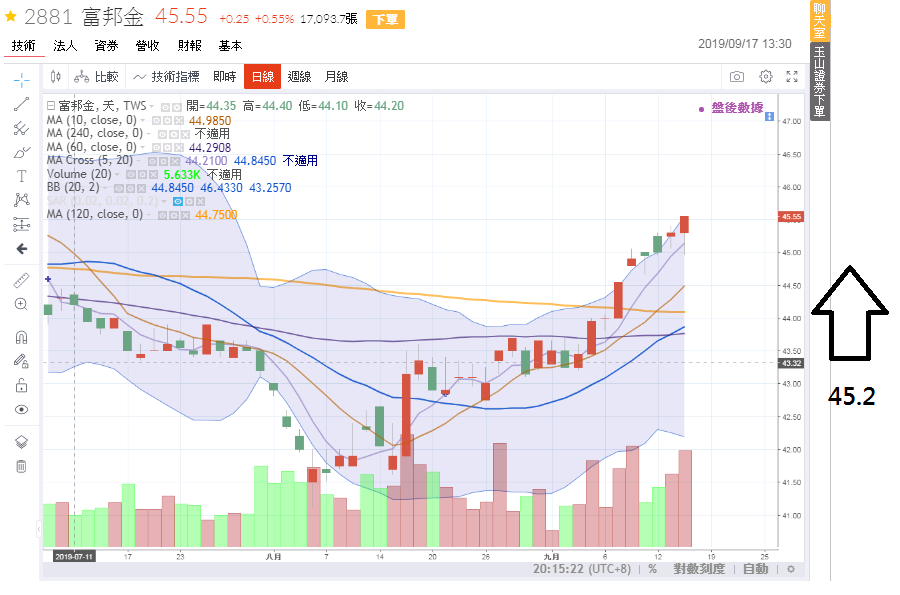Toggle 自動 auto scale

pos(755,569)
